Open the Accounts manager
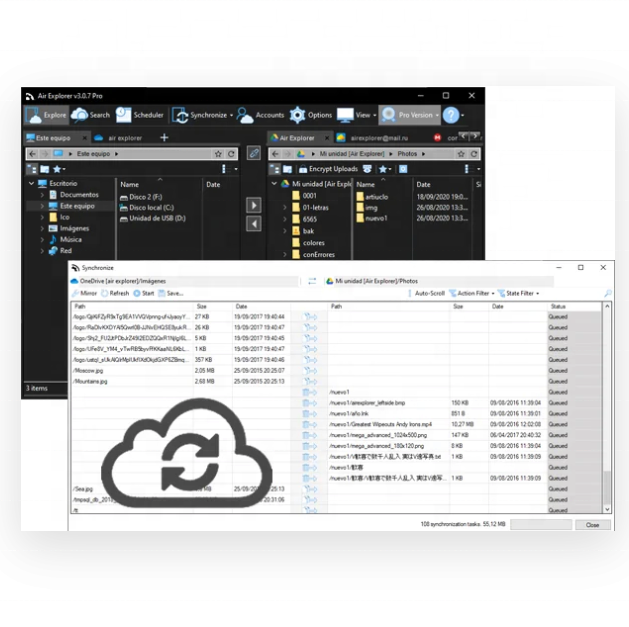629x627 pixels. (x=261, y=115)
